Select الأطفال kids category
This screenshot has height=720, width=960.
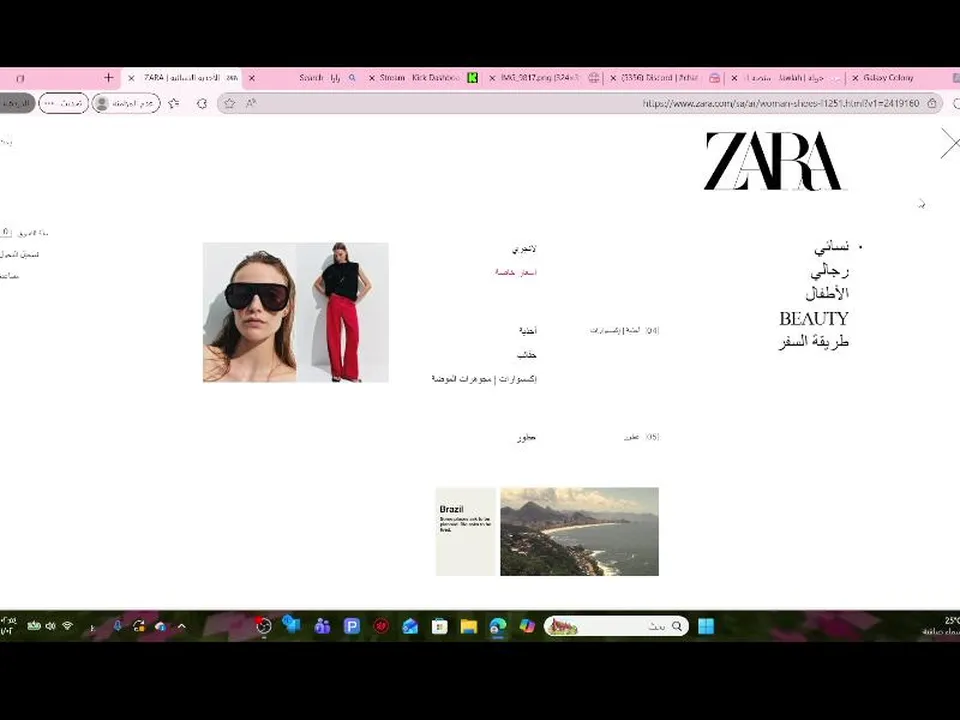[827, 294]
